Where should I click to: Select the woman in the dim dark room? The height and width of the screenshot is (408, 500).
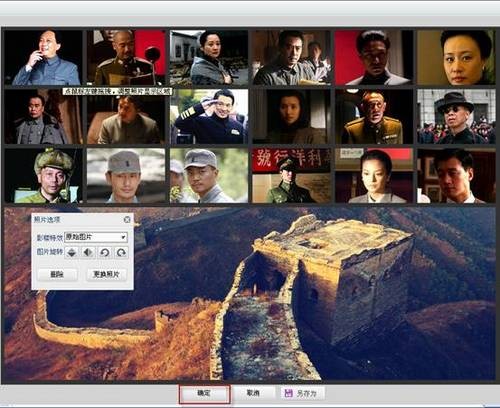click(x=292, y=117)
